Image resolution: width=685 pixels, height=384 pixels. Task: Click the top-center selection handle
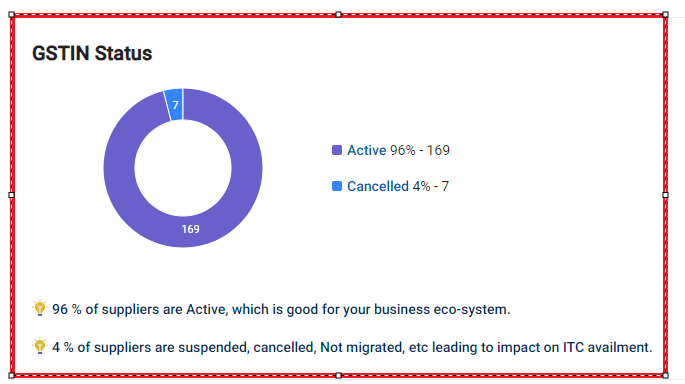tap(339, 15)
